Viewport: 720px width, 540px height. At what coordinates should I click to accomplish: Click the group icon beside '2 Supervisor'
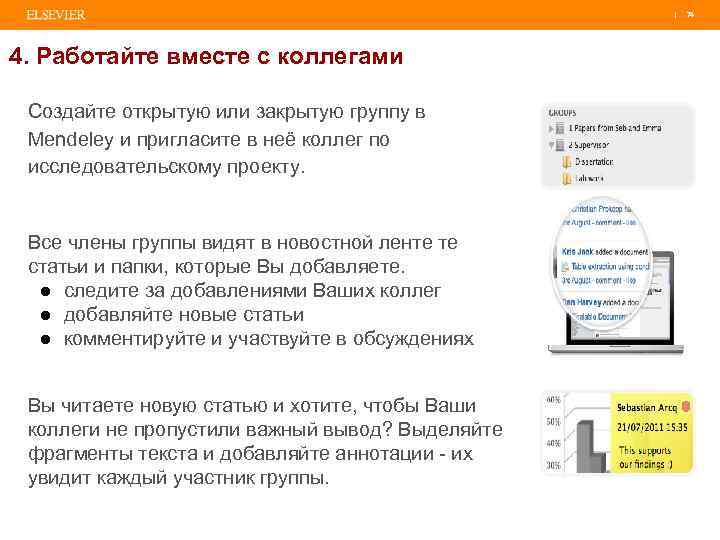(560, 146)
